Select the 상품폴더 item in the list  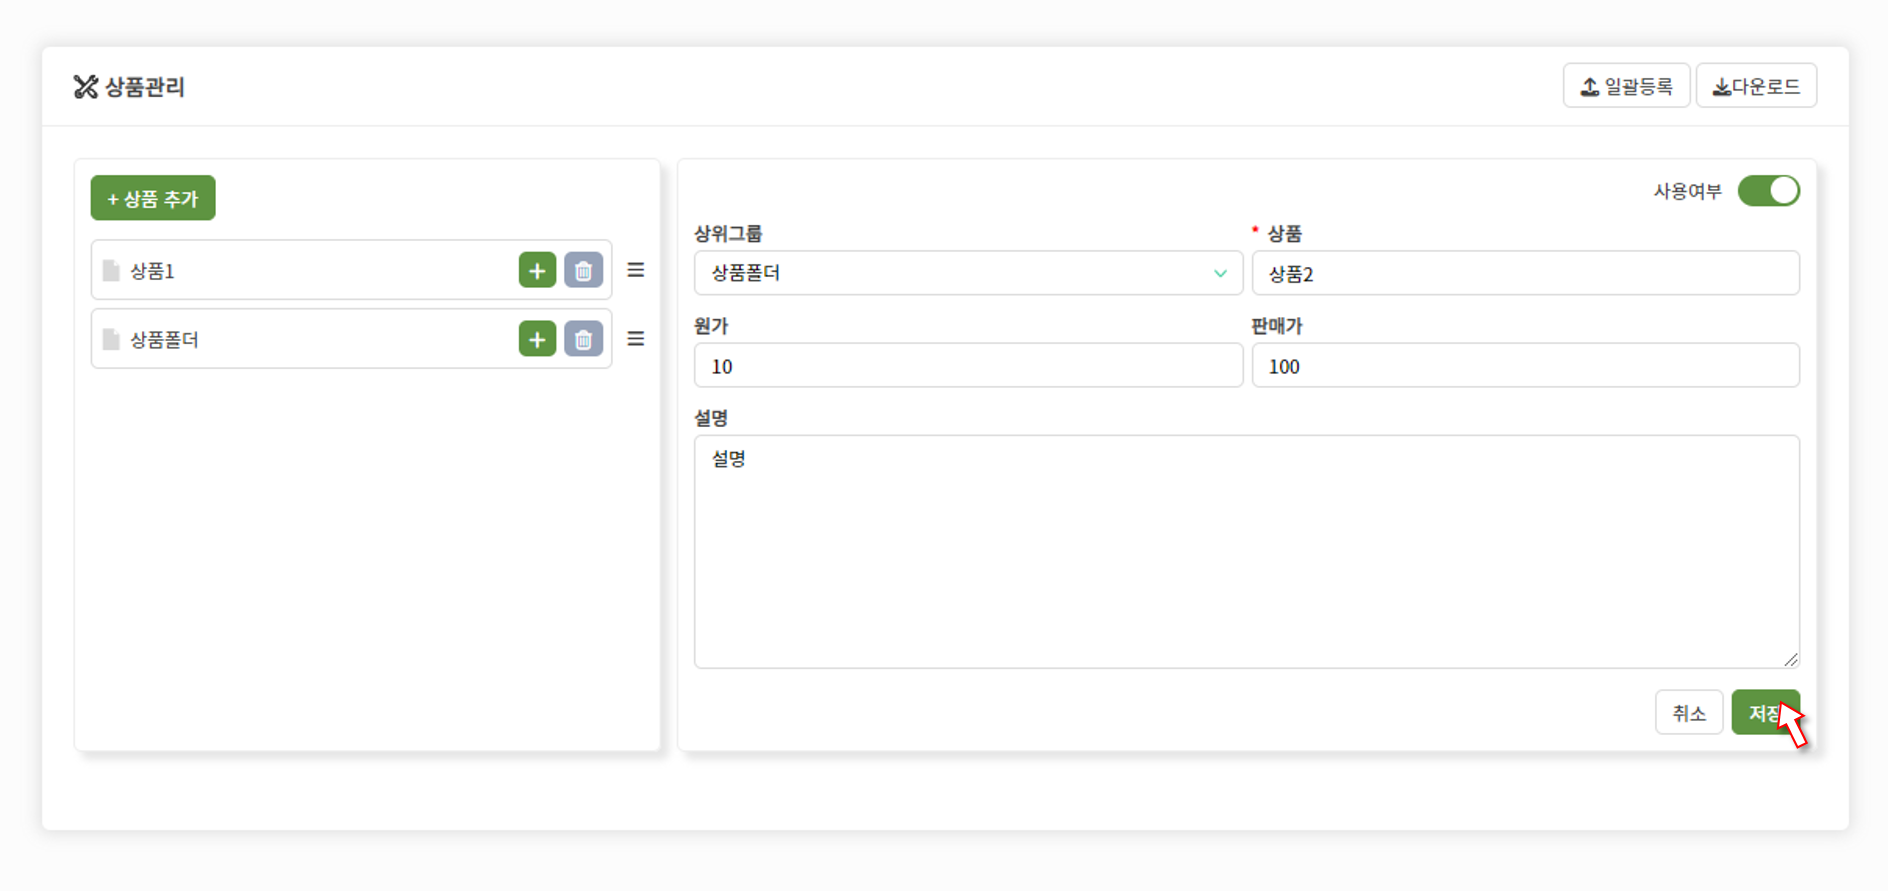click(x=351, y=339)
